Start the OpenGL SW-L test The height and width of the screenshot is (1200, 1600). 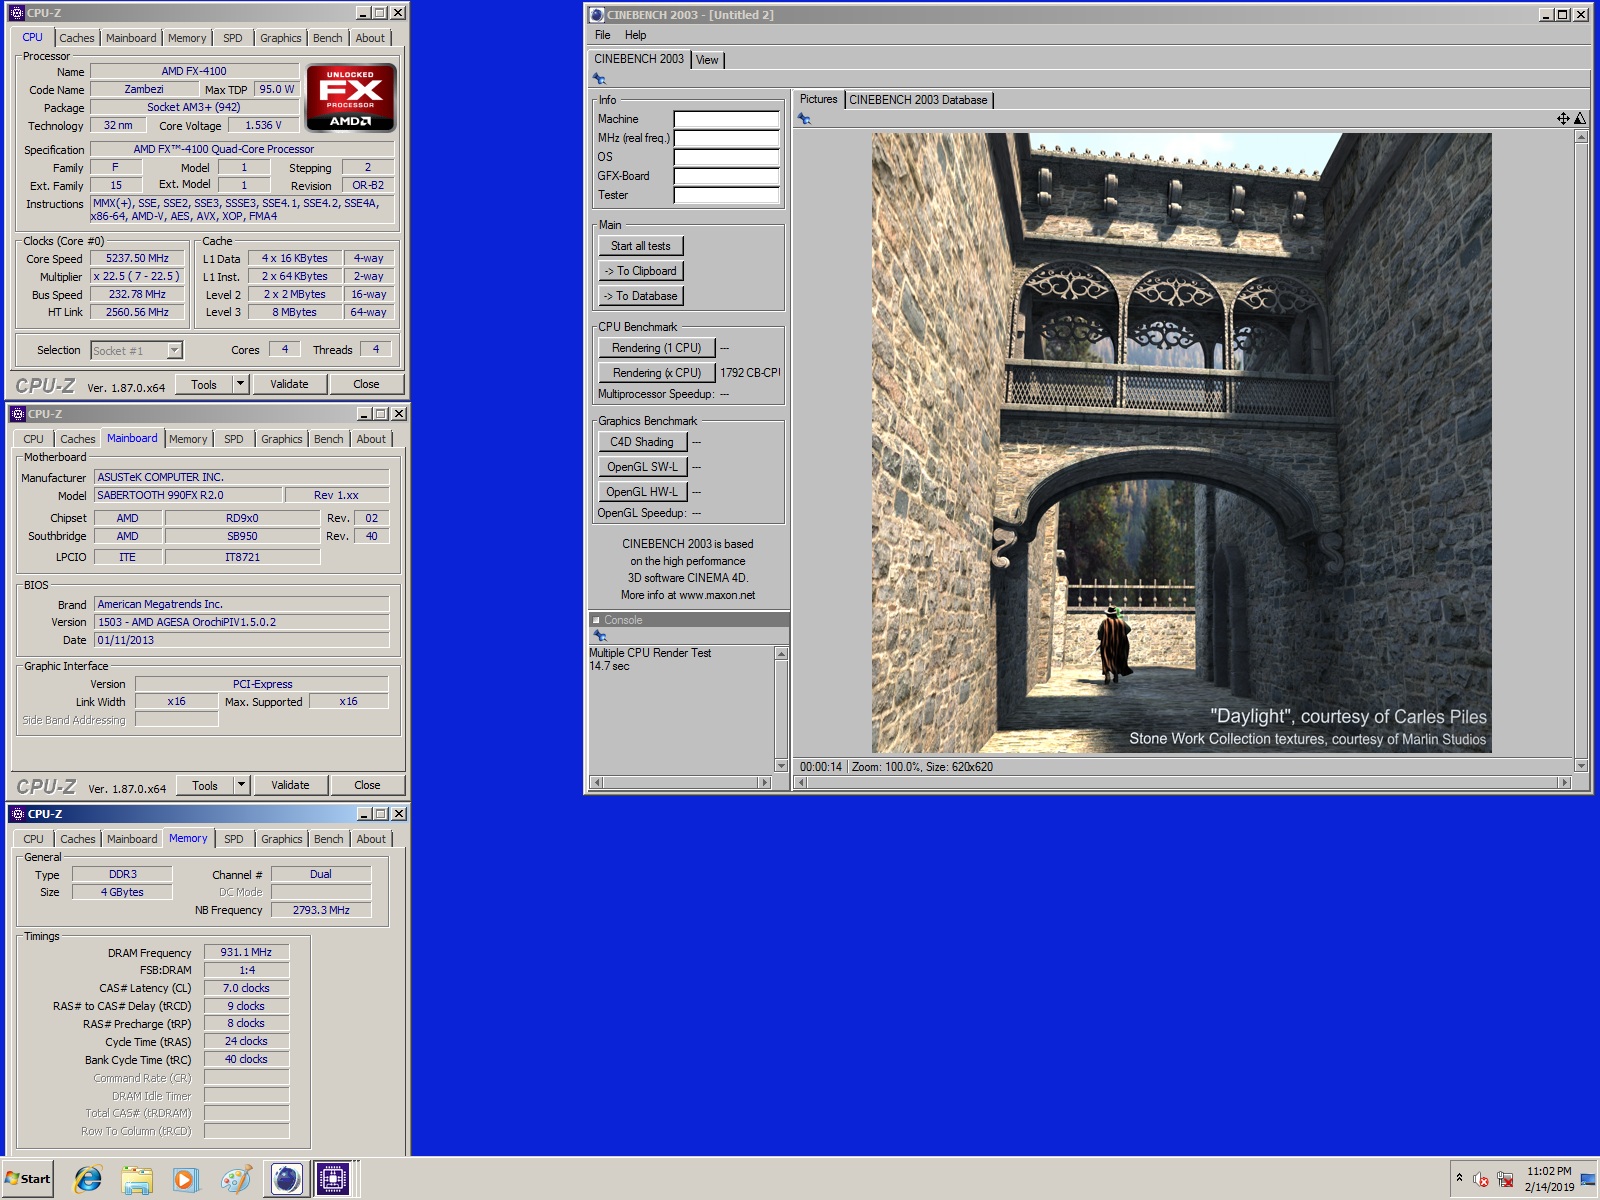click(x=642, y=467)
